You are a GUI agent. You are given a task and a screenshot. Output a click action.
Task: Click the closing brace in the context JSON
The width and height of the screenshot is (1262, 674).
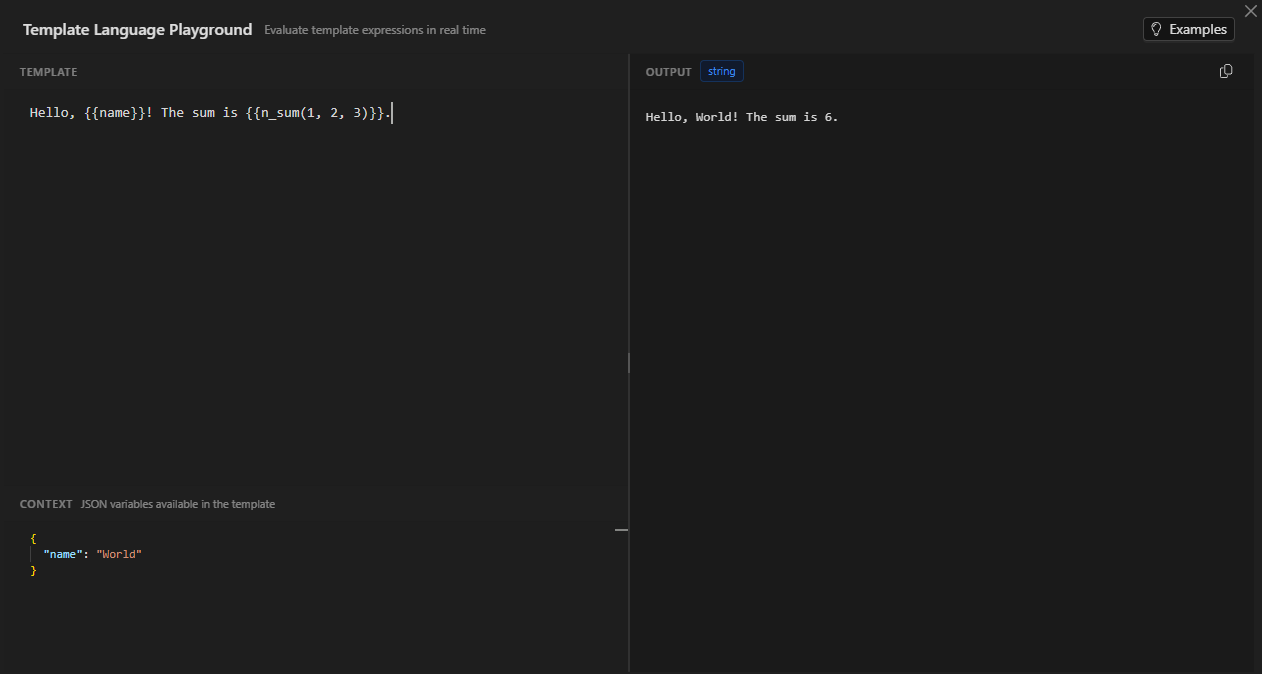33,570
